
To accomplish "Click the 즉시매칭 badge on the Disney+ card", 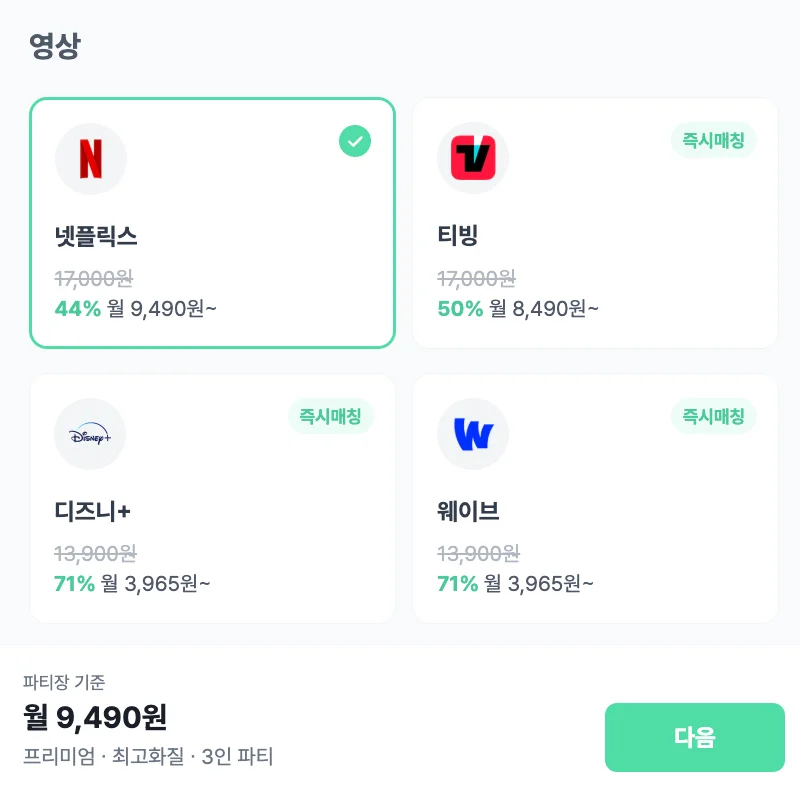I will pyautogui.click(x=331, y=417).
